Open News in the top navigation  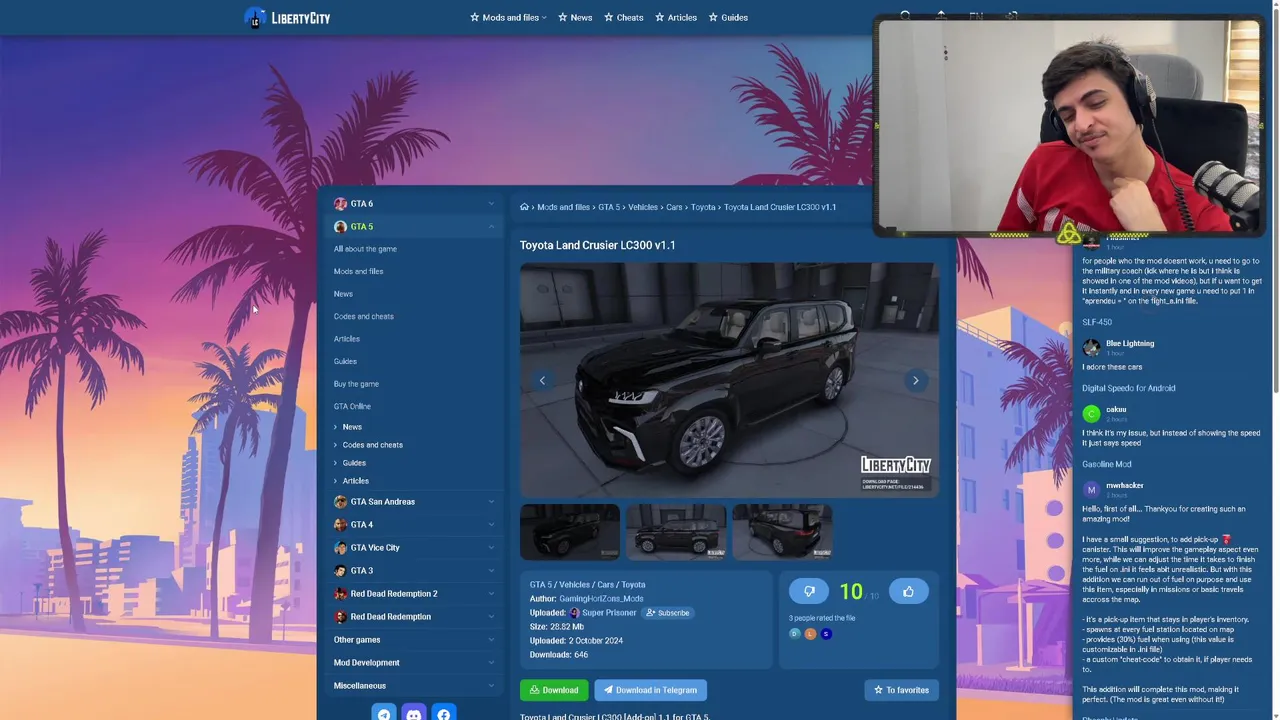coord(575,18)
